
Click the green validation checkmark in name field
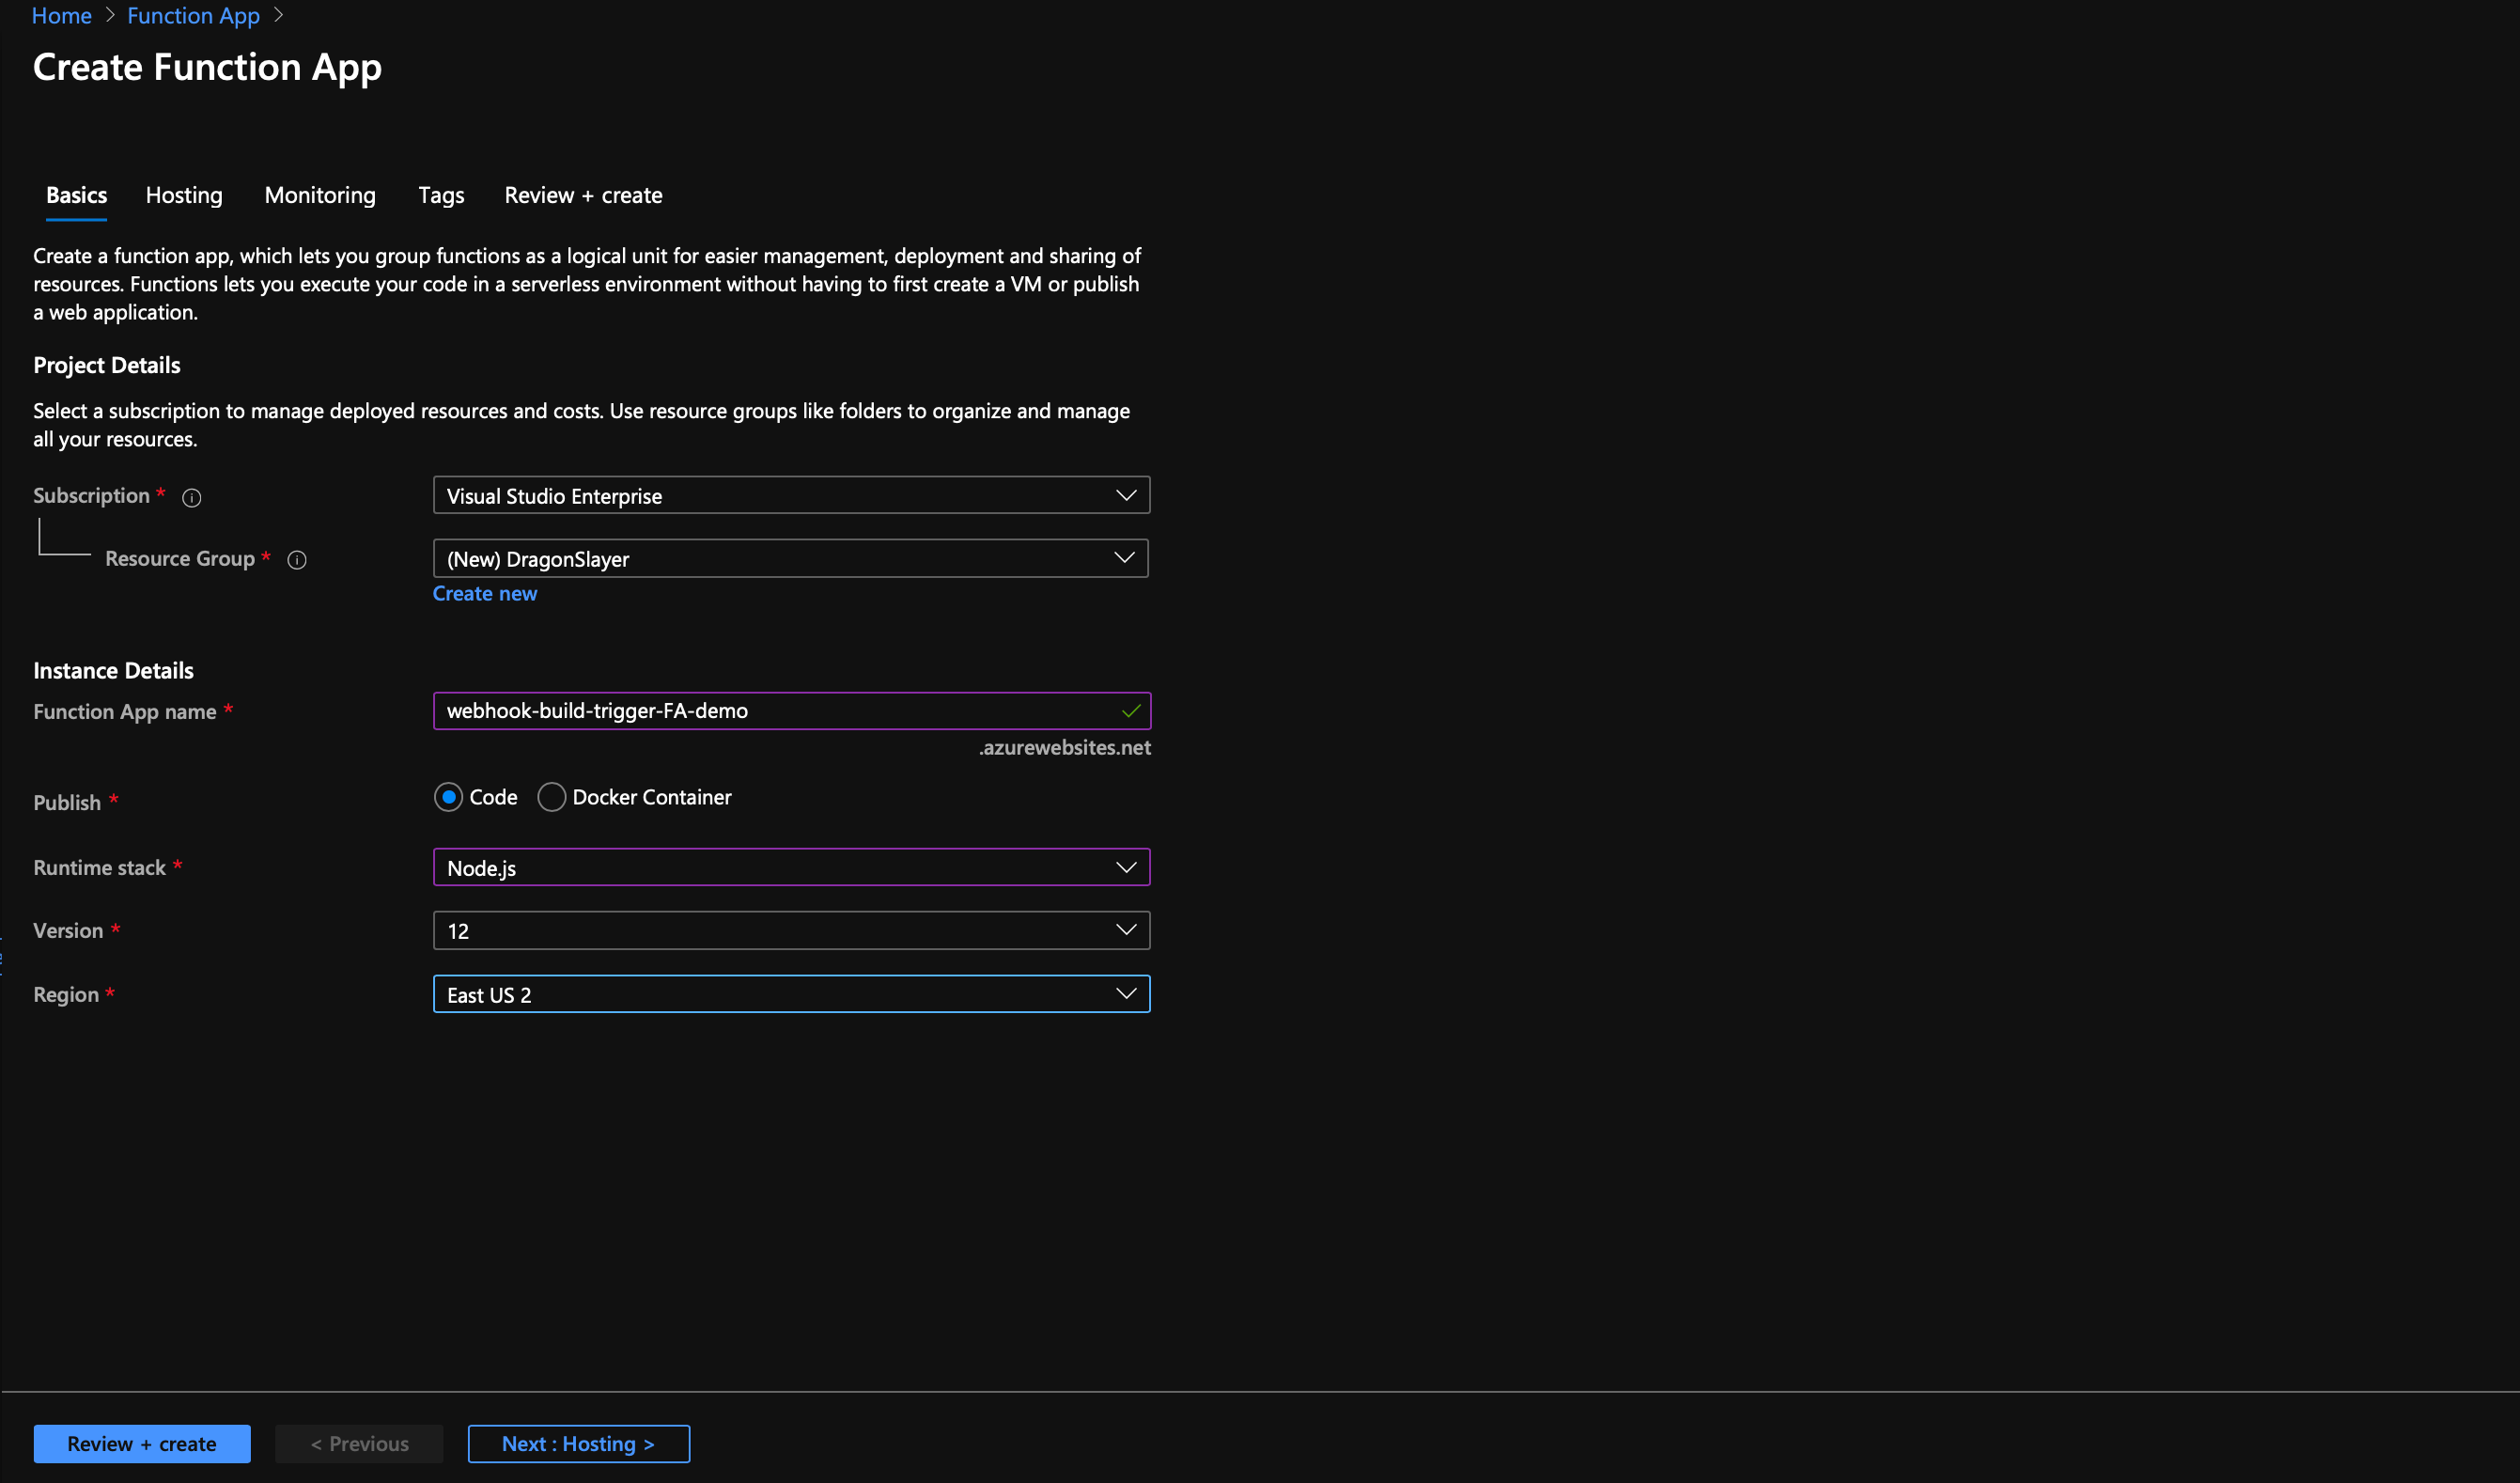pyautogui.click(x=1130, y=711)
